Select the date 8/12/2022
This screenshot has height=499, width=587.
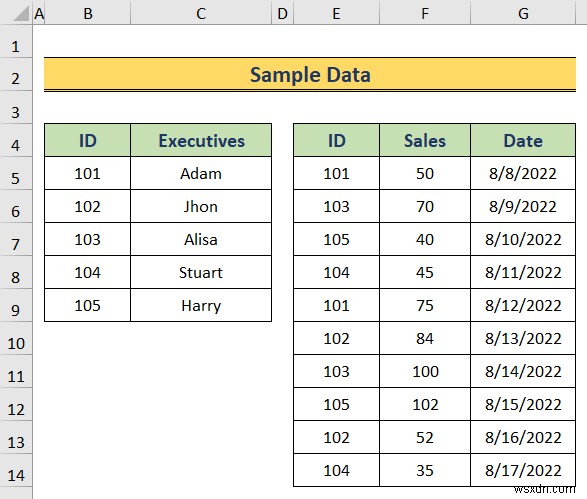523,305
